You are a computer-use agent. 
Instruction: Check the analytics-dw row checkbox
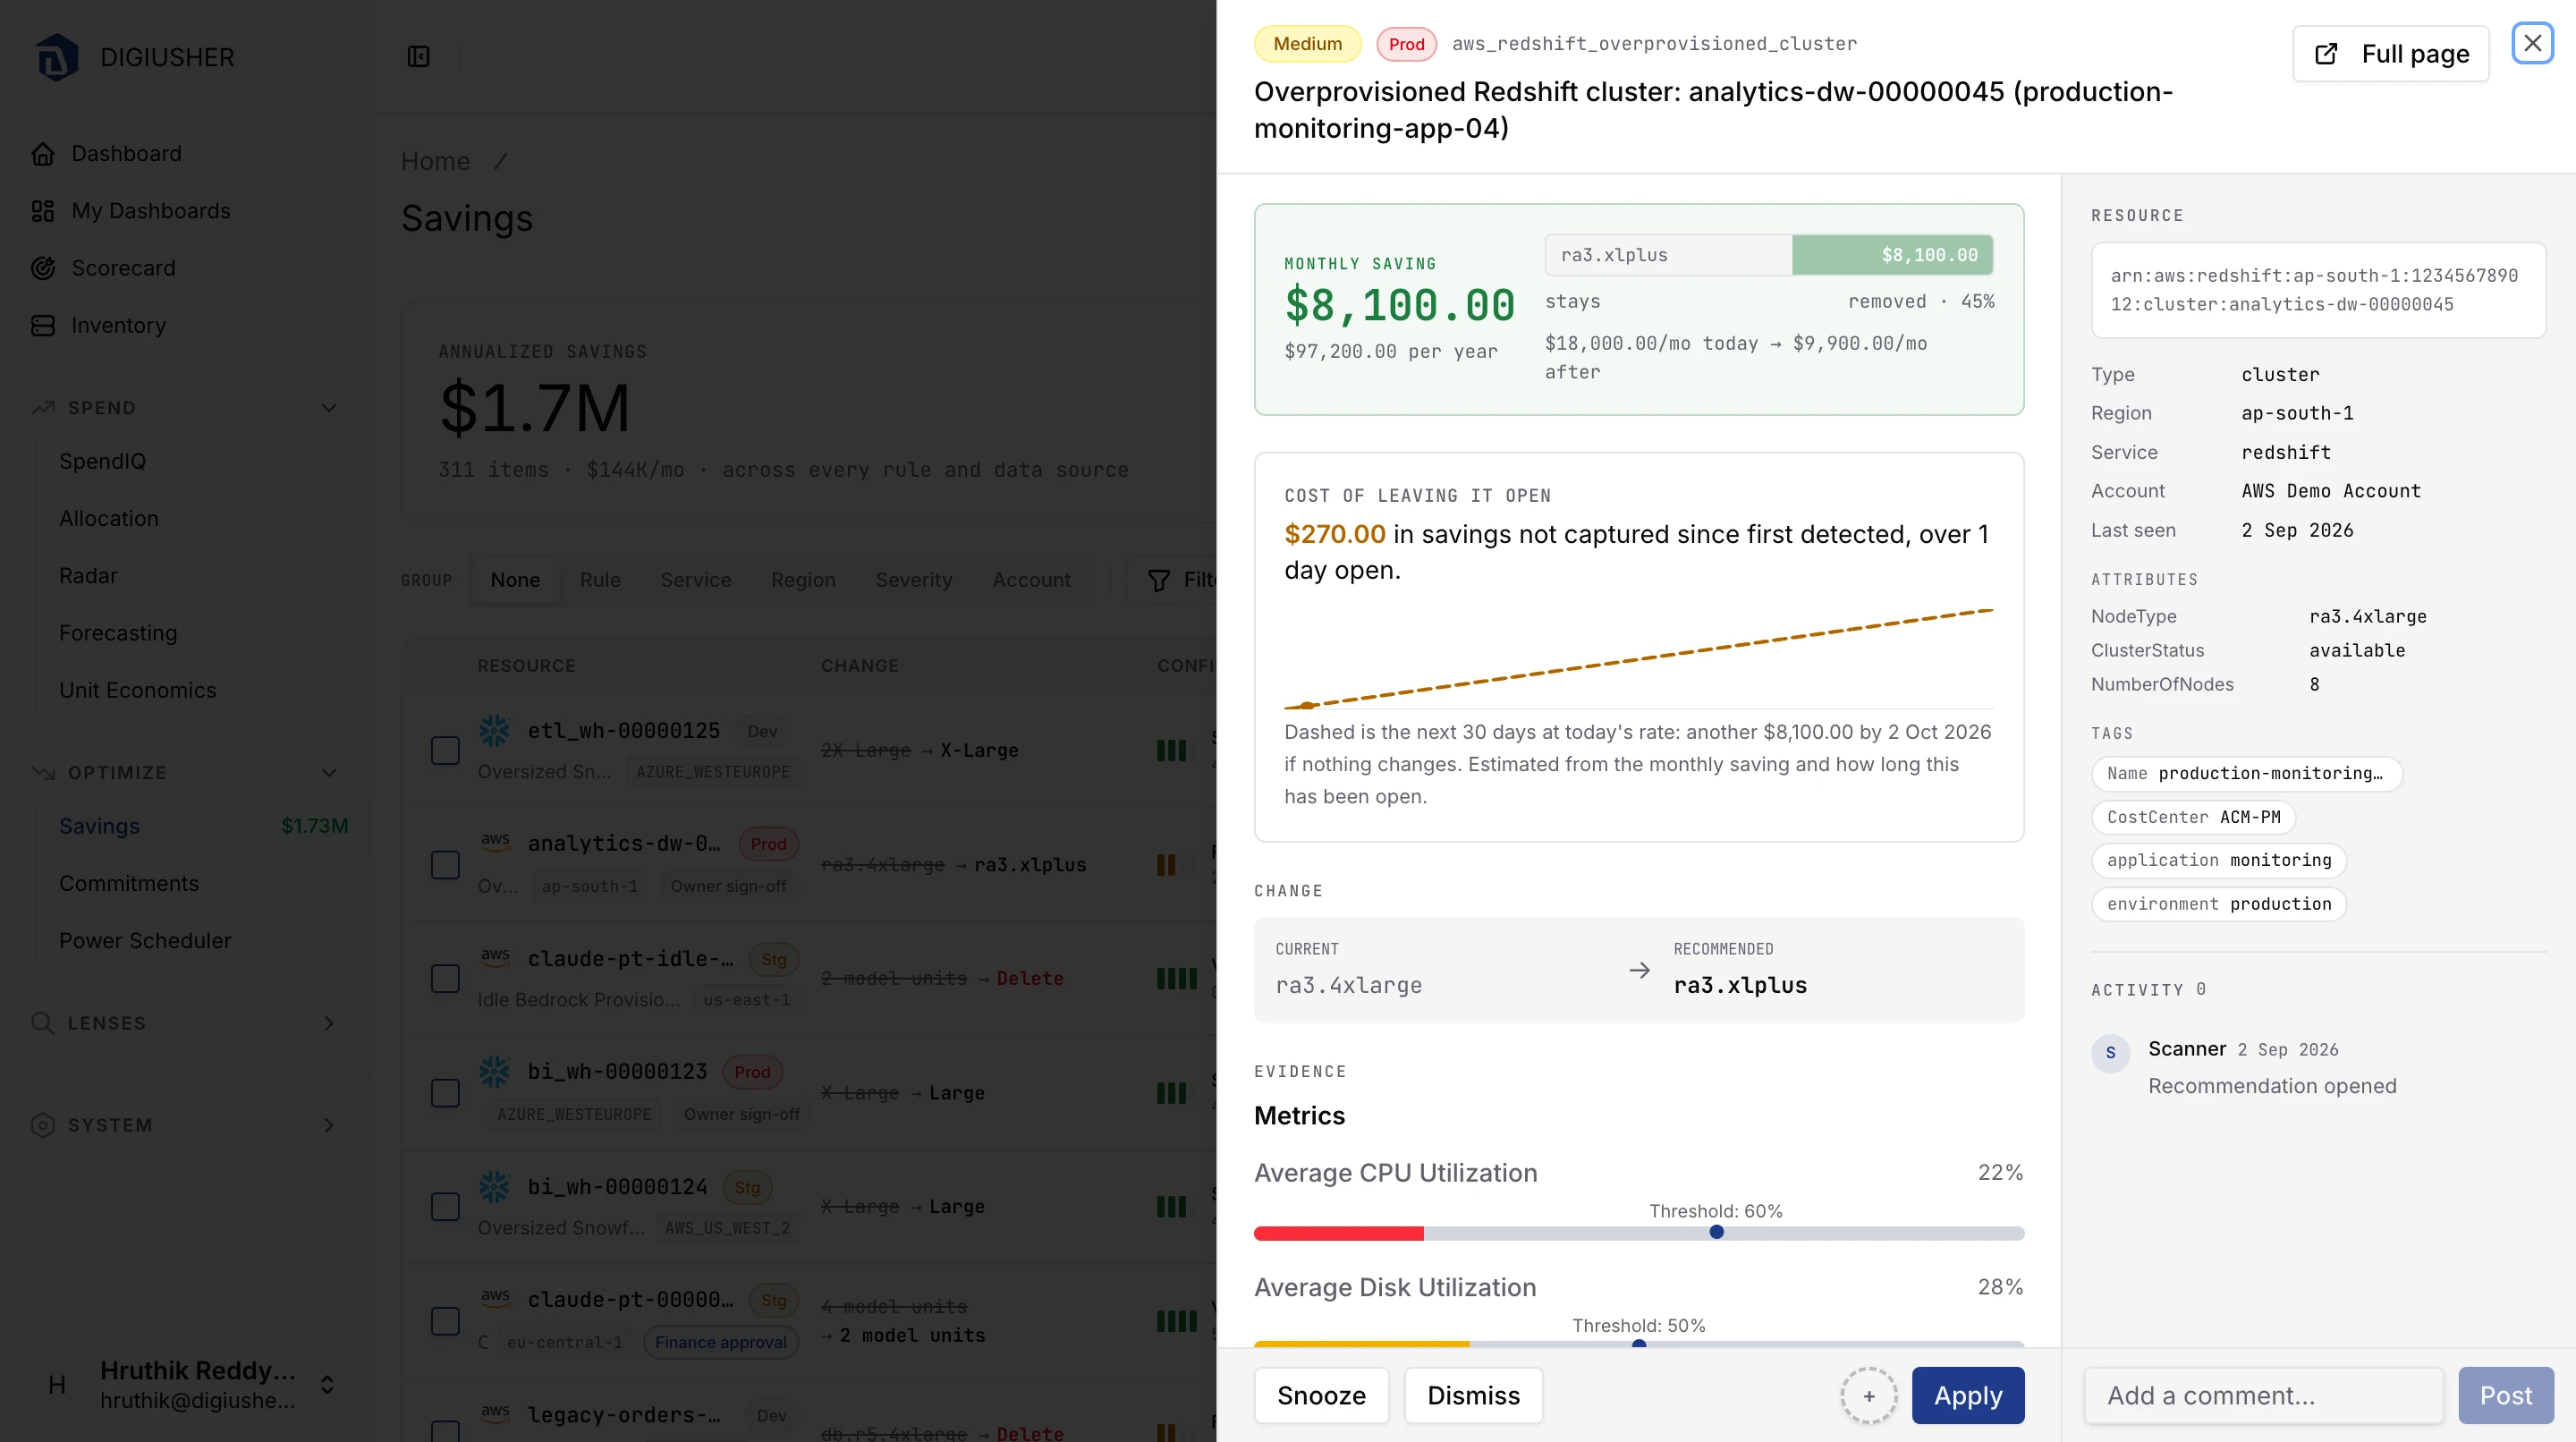pos(445,865)
